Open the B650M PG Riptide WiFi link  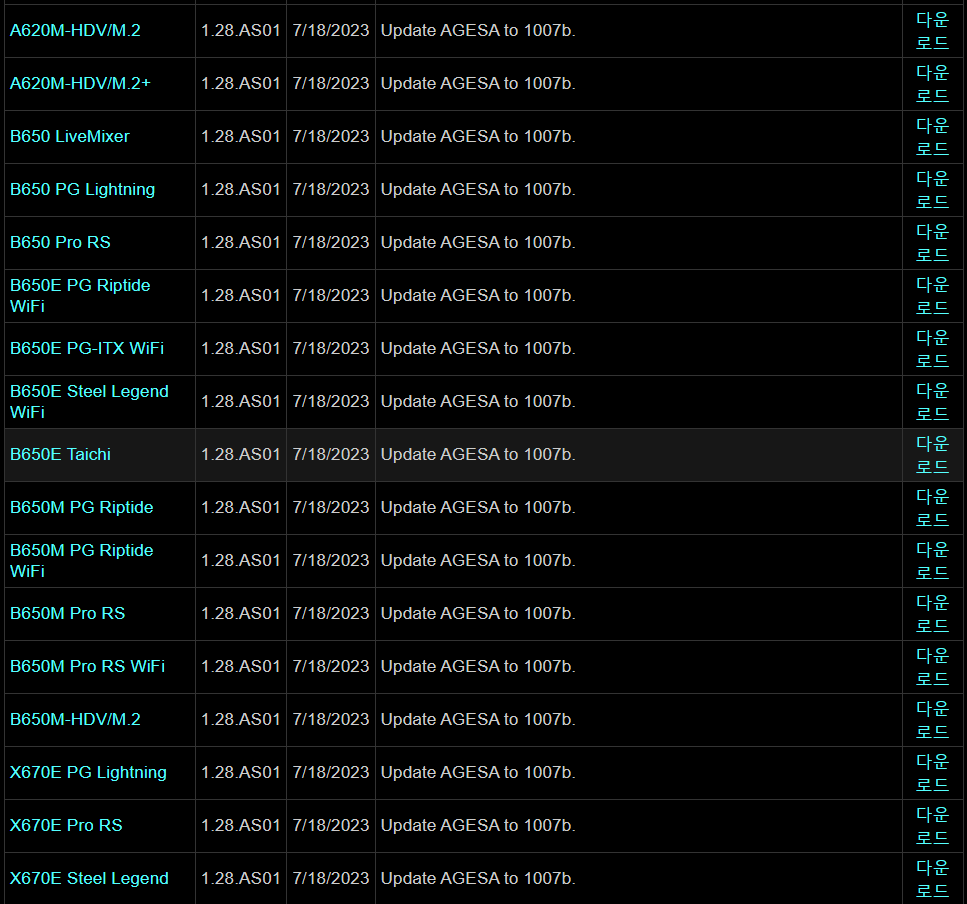[x=81, y=561]
